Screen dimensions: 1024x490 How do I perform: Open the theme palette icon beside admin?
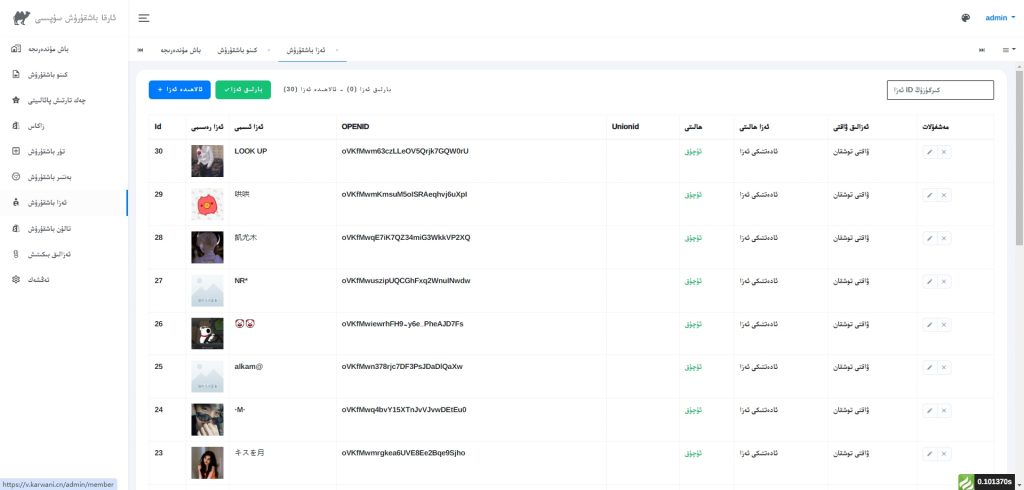(965, 18)
